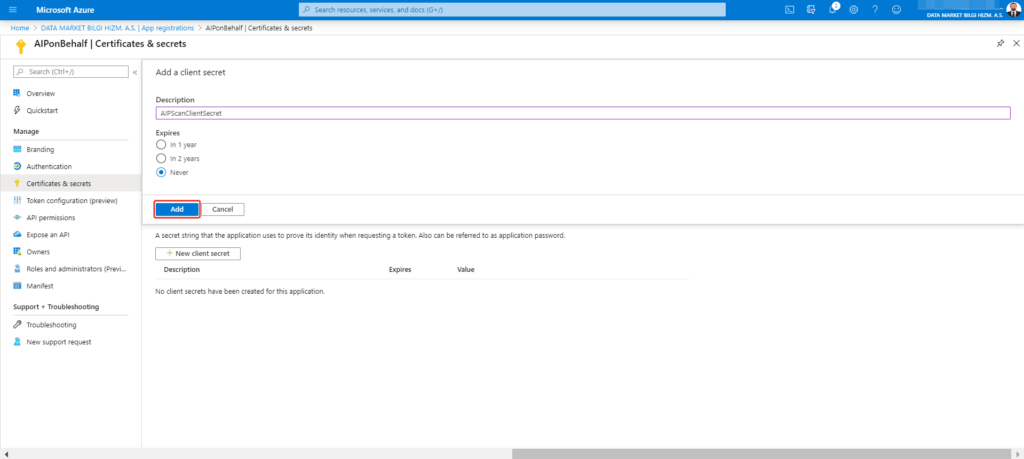Click the Overview icon in sidebar

point(18,93)
